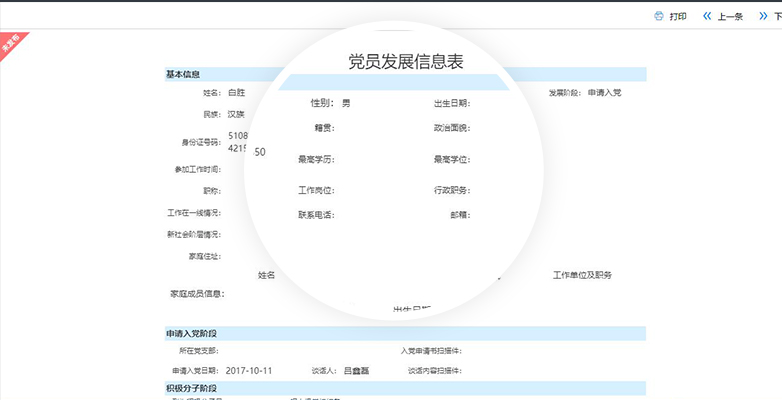
Task: Click the double left chevron icon
Action: pos(707,16)
